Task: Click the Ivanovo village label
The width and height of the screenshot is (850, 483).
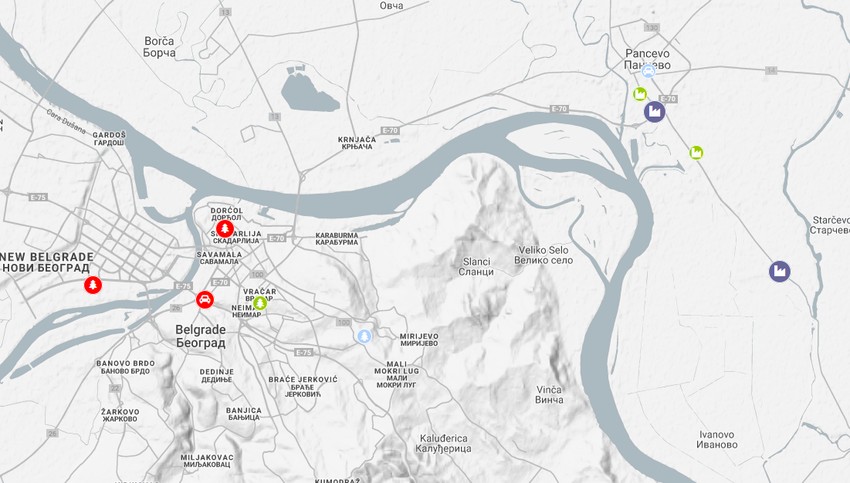Action: pos(717,440)
